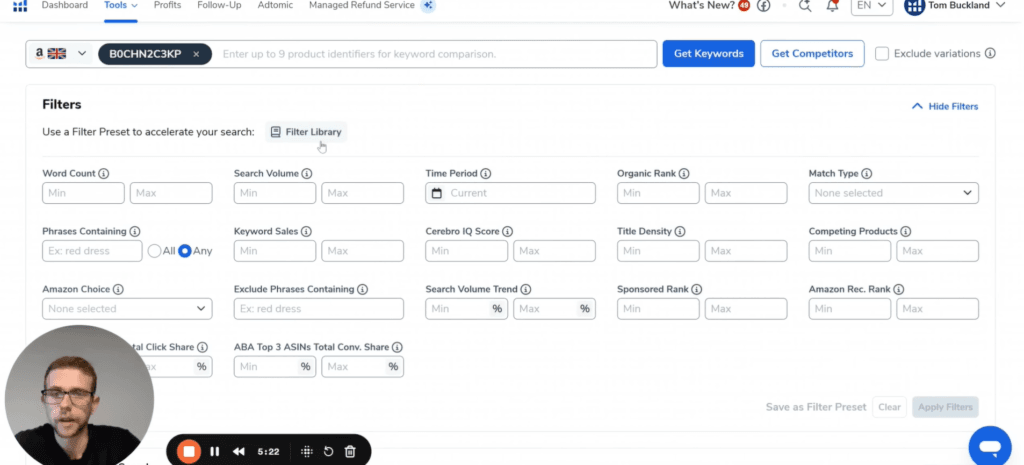Open the Filter Library
Image resolution: width=1024 pixels, height=465 pixels.
(306, 132)
